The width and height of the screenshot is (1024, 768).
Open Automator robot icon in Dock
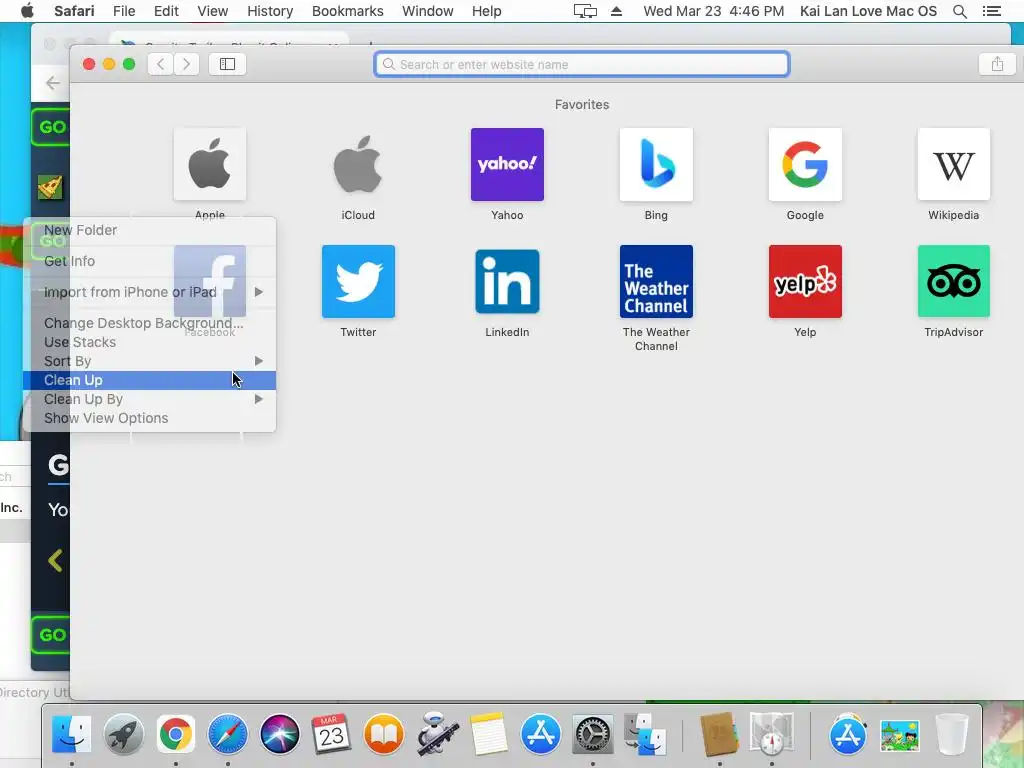(x=436, y=734)
